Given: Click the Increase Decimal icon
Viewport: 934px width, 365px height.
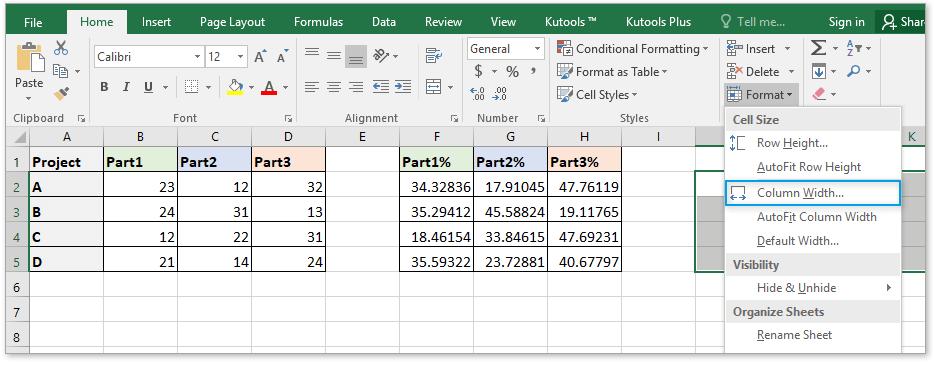Looking at the screenshot, I should [478, 94].
